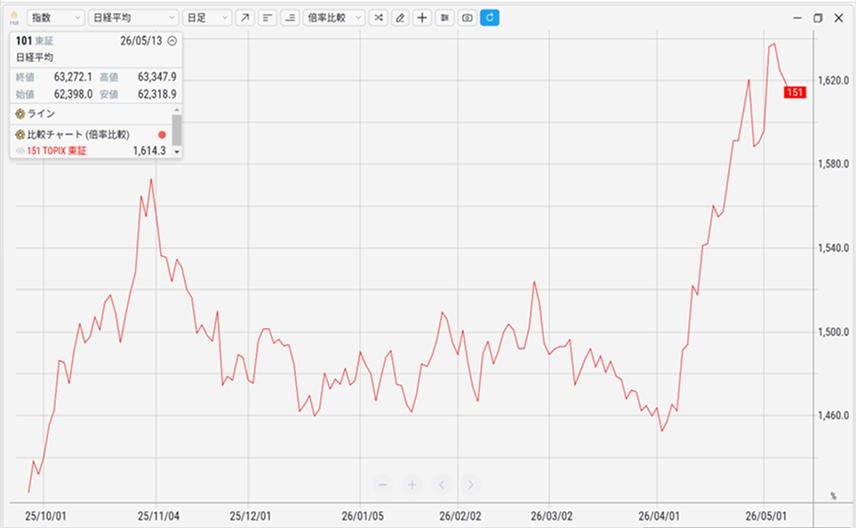Click the candlestick settings toolbar icon
Image resolution: width=856 pixels, height=528 pixels.
[444, 18]
